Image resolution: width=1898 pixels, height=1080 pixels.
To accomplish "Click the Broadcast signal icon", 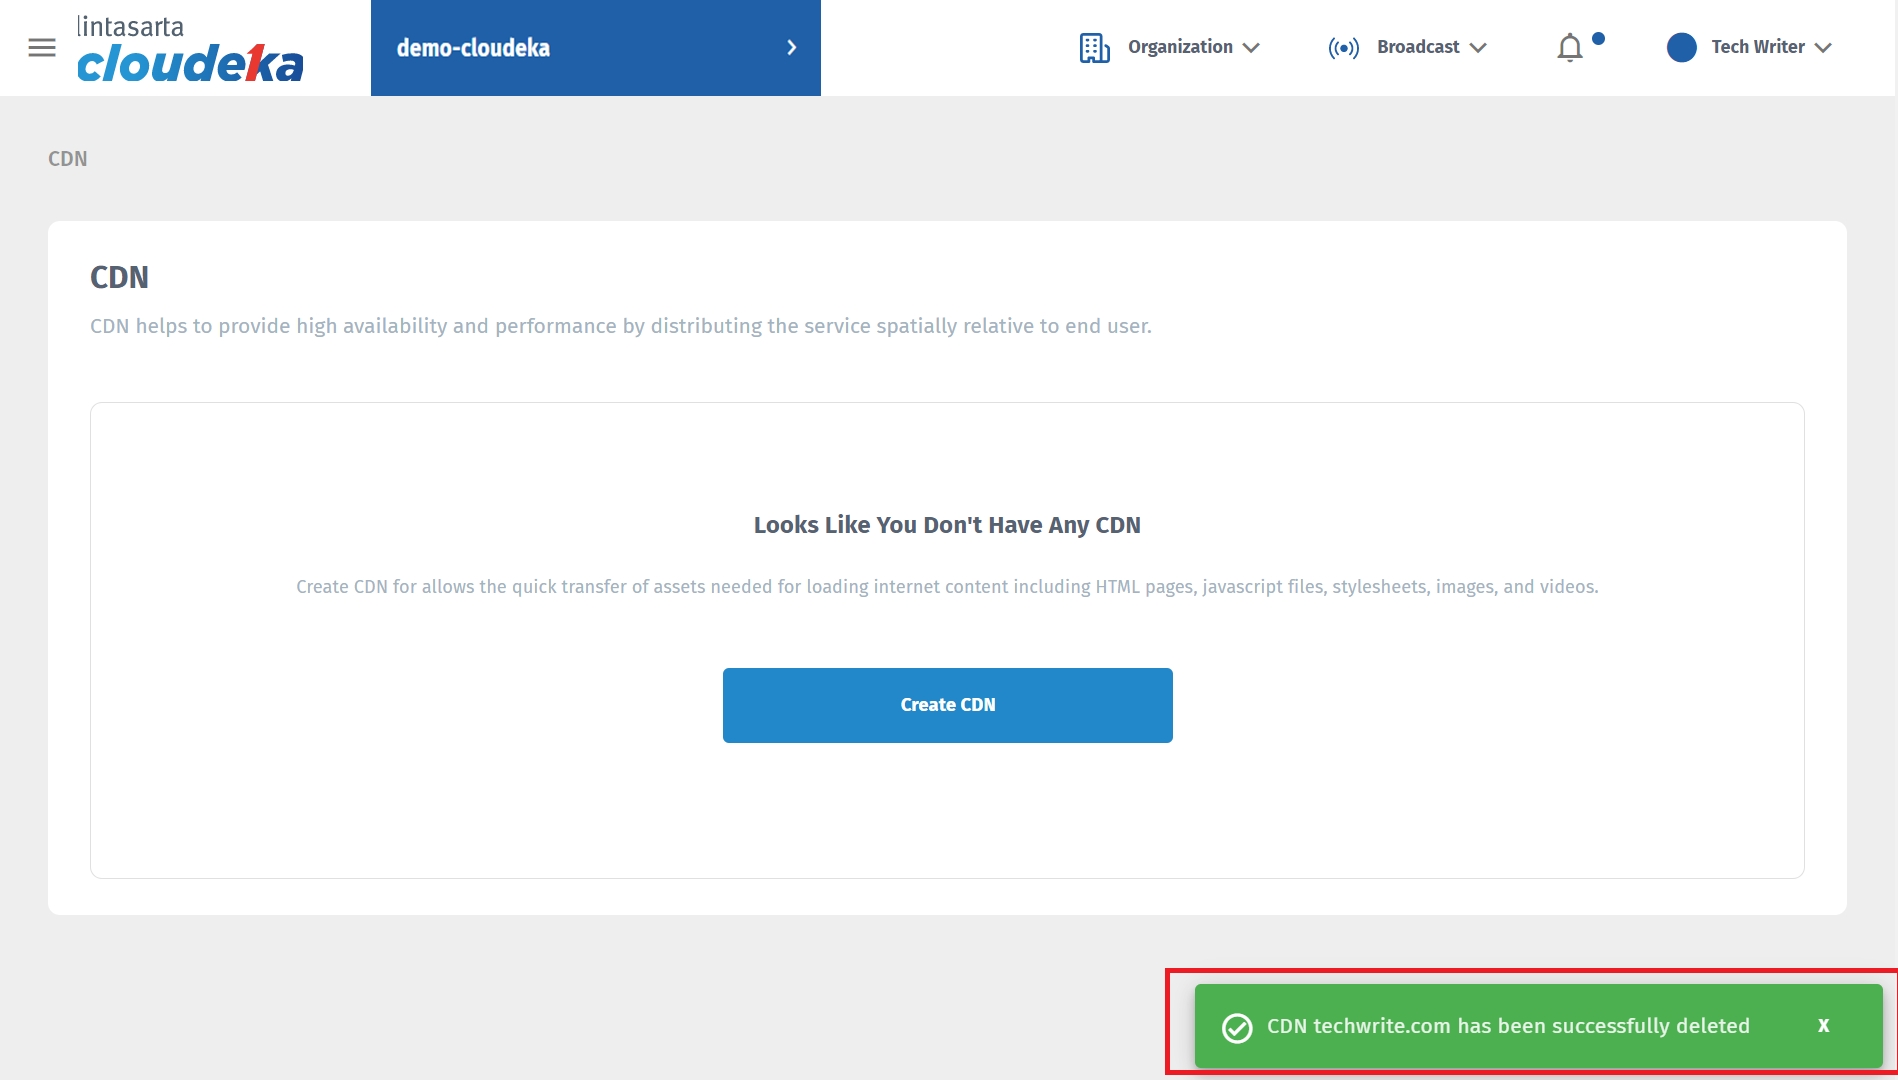I will (1343, 48).
